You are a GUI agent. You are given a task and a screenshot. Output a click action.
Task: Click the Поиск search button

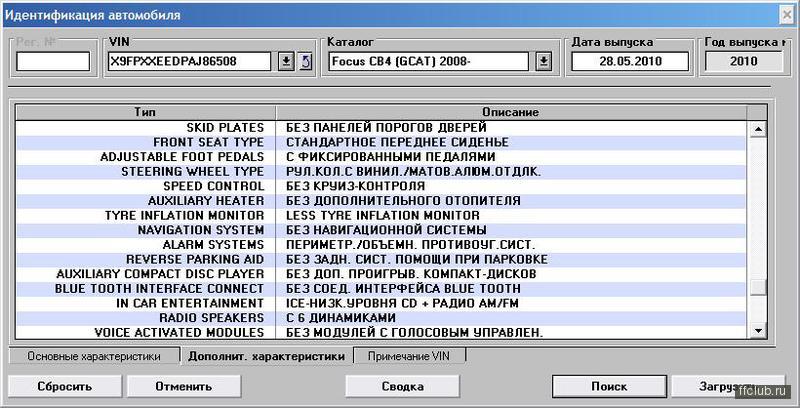coord(609,386)
